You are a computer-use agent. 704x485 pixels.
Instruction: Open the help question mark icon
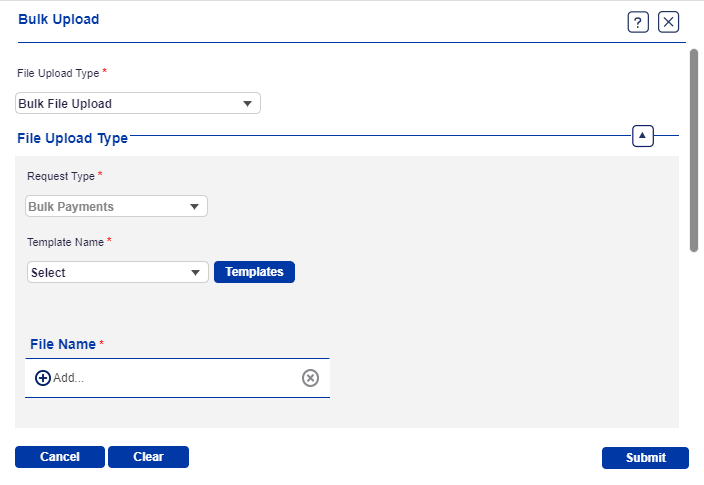(638, 22)
